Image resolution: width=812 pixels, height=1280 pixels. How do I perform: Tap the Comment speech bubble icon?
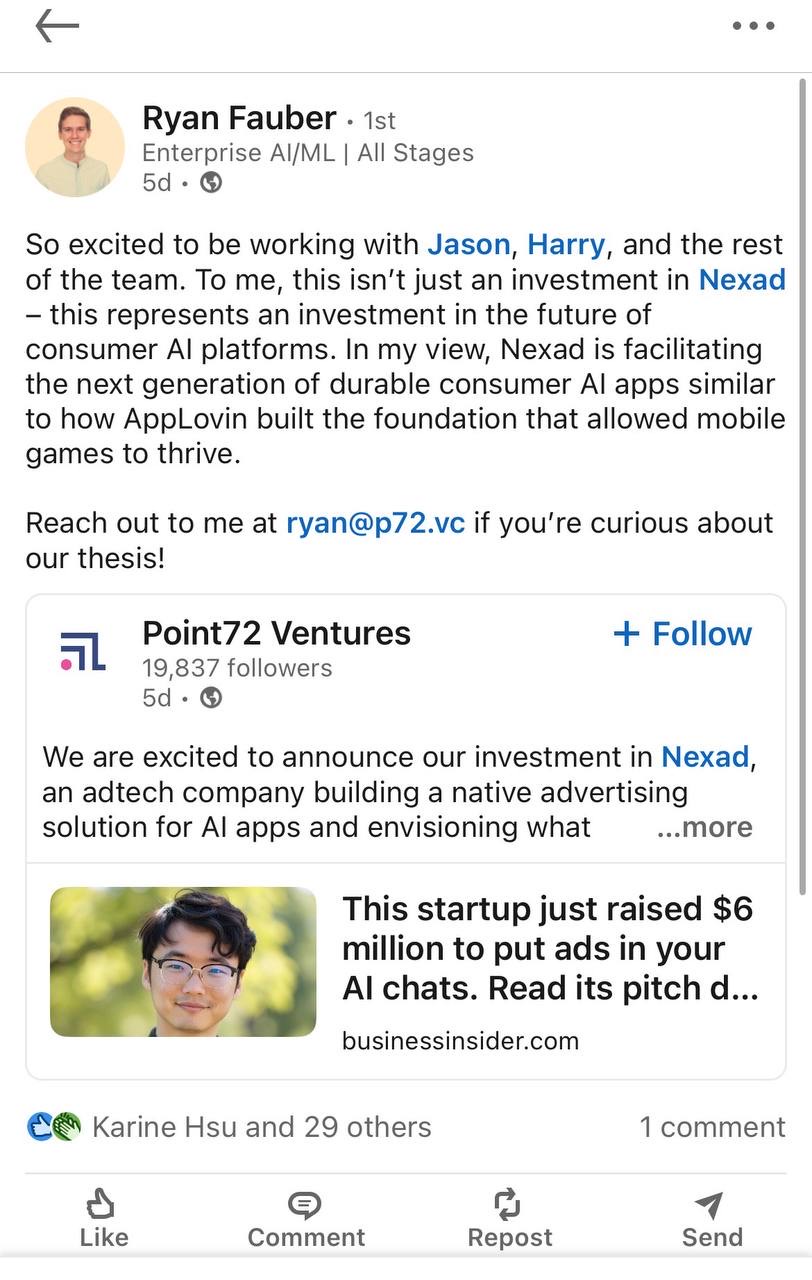[x=305, y=1203]
